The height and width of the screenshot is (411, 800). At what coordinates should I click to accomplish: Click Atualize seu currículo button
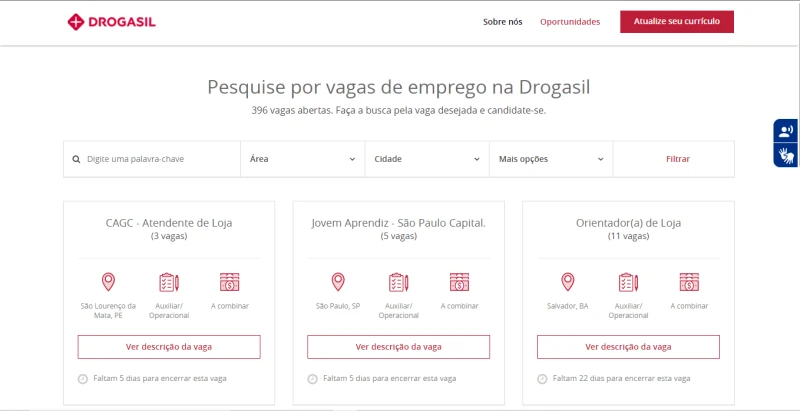pyautogui.click(x=677, y=21)
